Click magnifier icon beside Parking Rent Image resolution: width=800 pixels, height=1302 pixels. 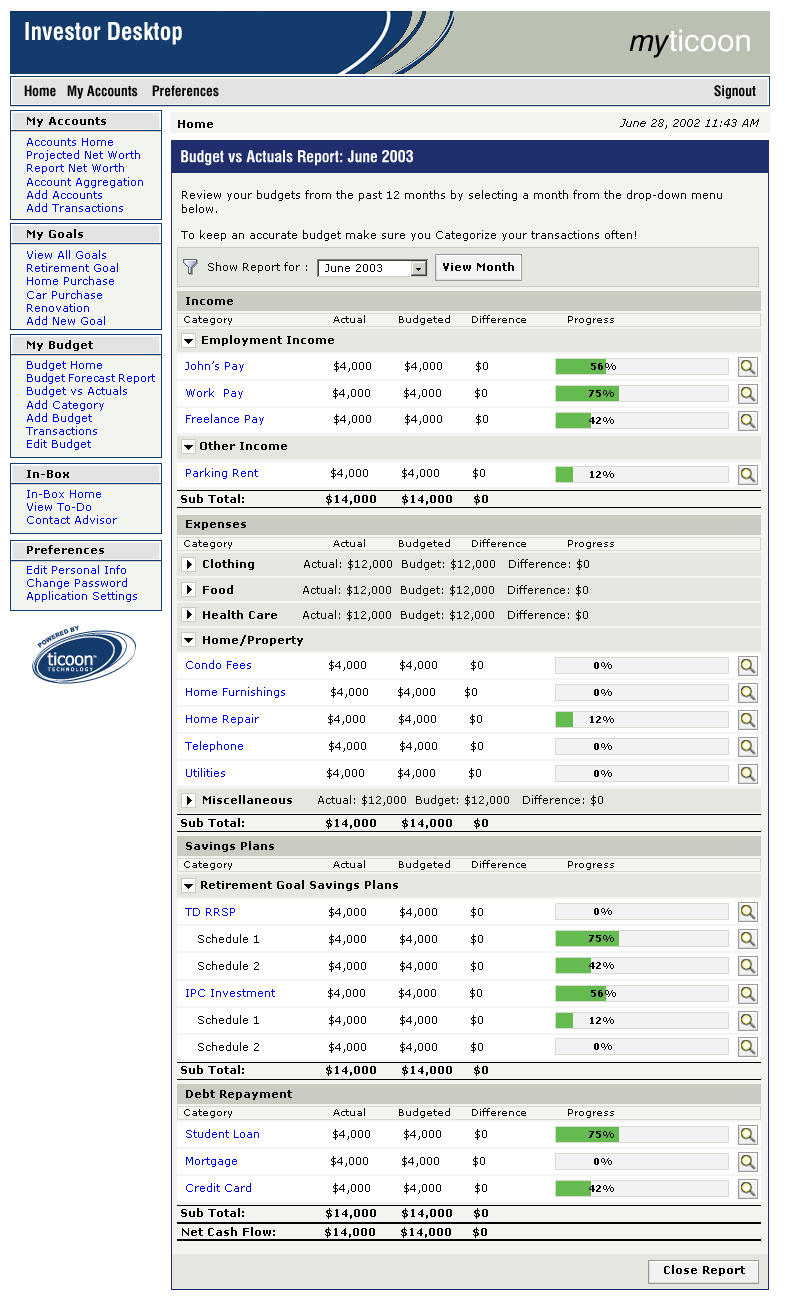(747, 475)
